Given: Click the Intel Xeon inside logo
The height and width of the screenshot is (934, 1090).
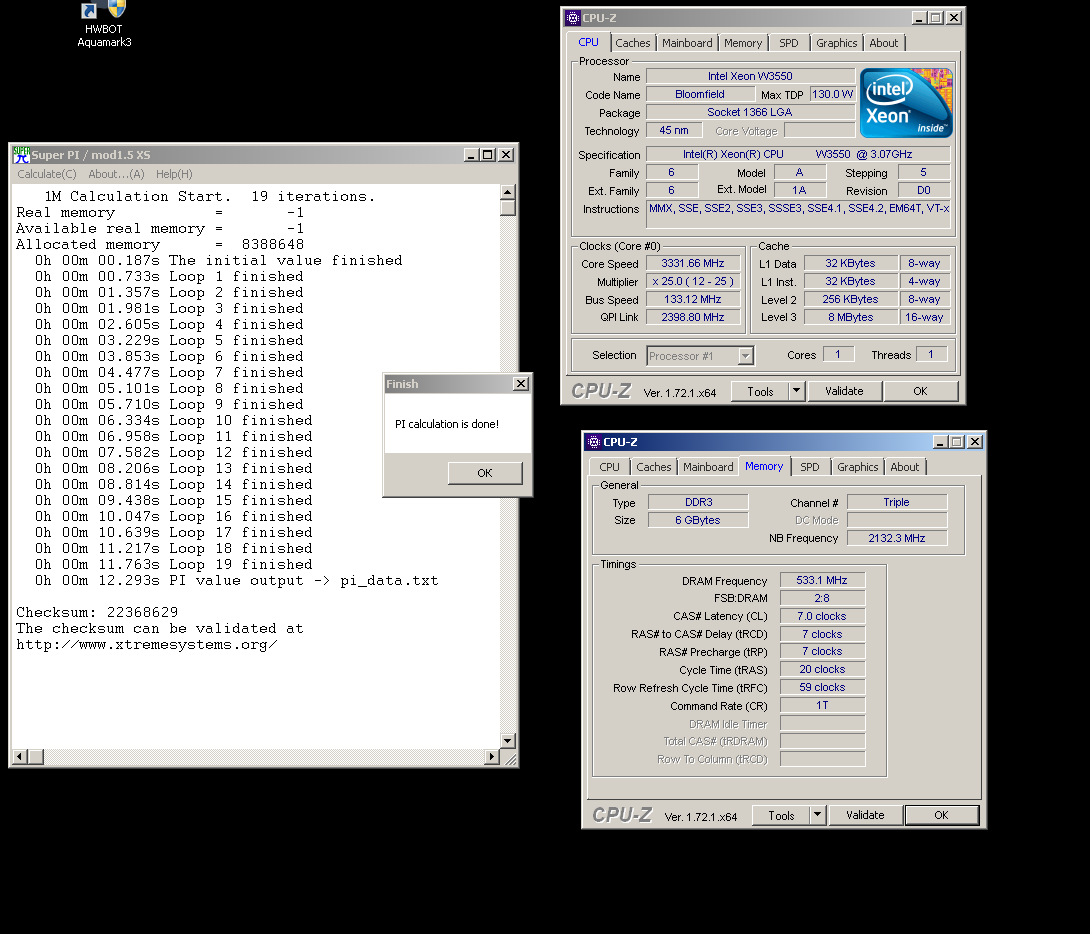Looking at the screenshot, I should 906,103.
